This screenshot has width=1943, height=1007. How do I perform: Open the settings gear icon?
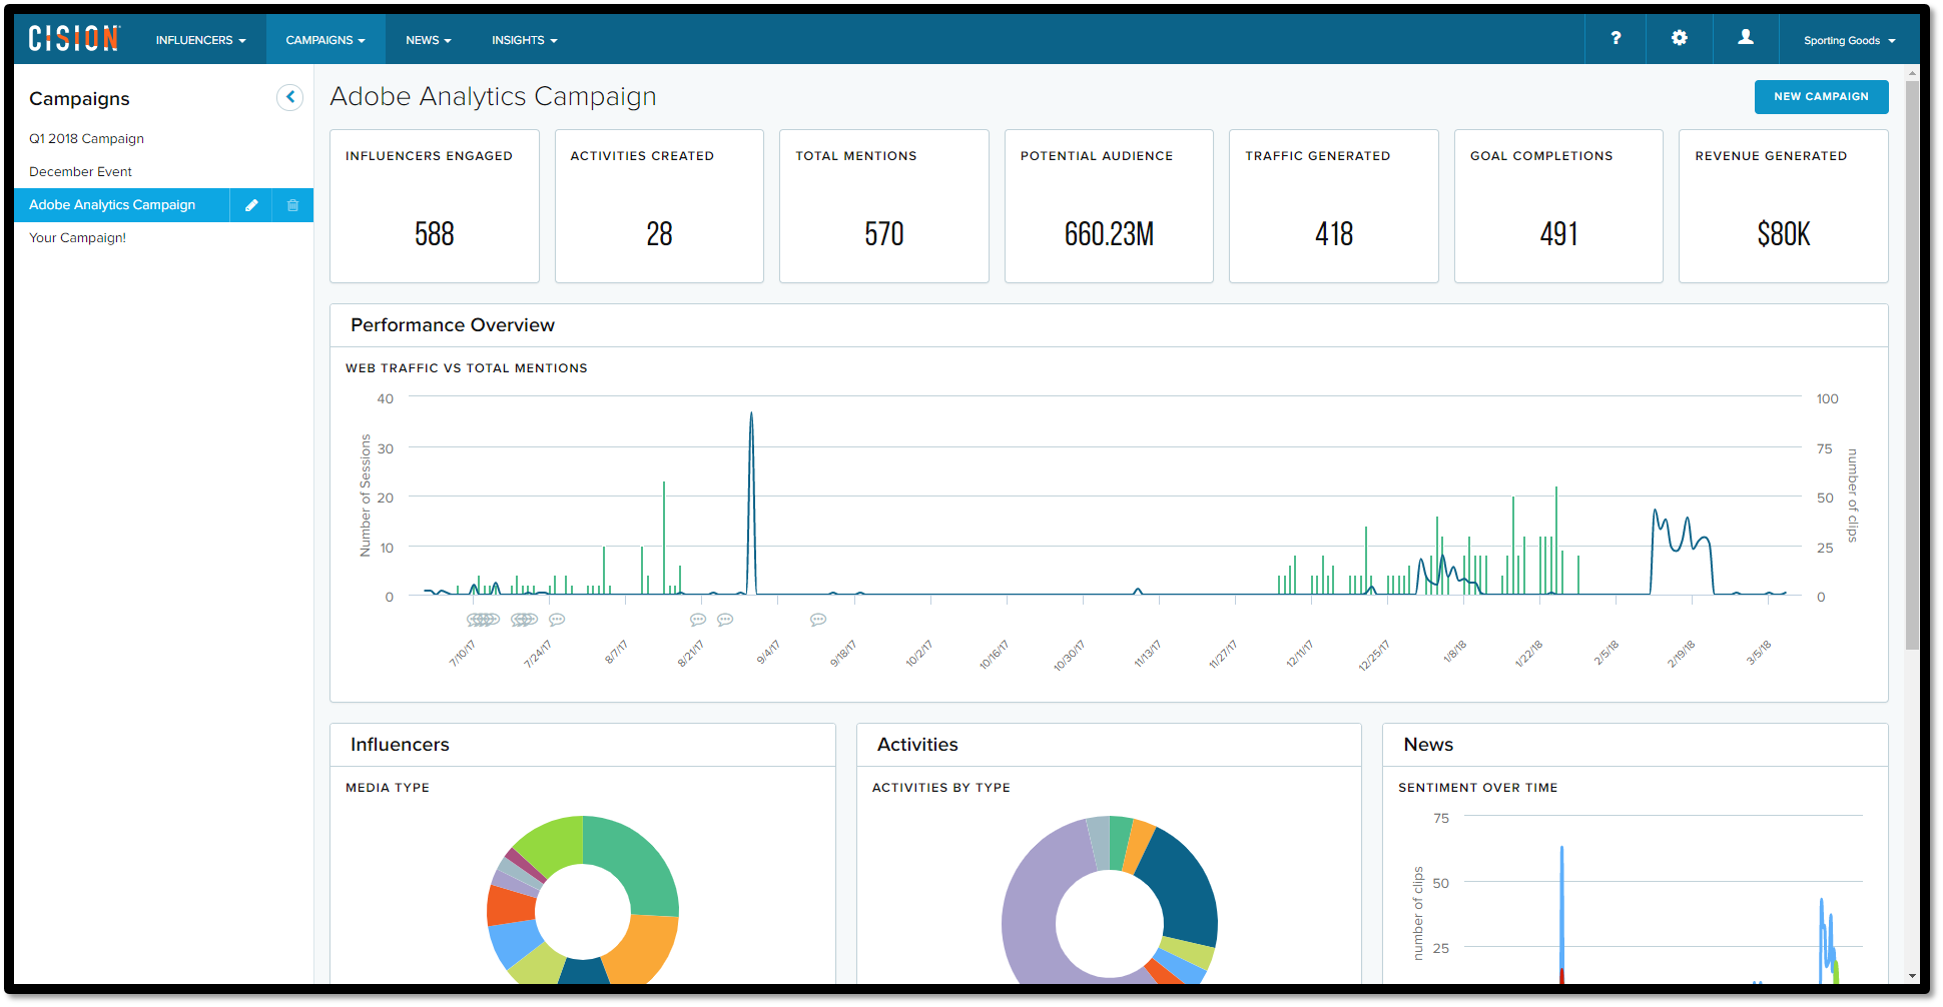coord(1679,38)
